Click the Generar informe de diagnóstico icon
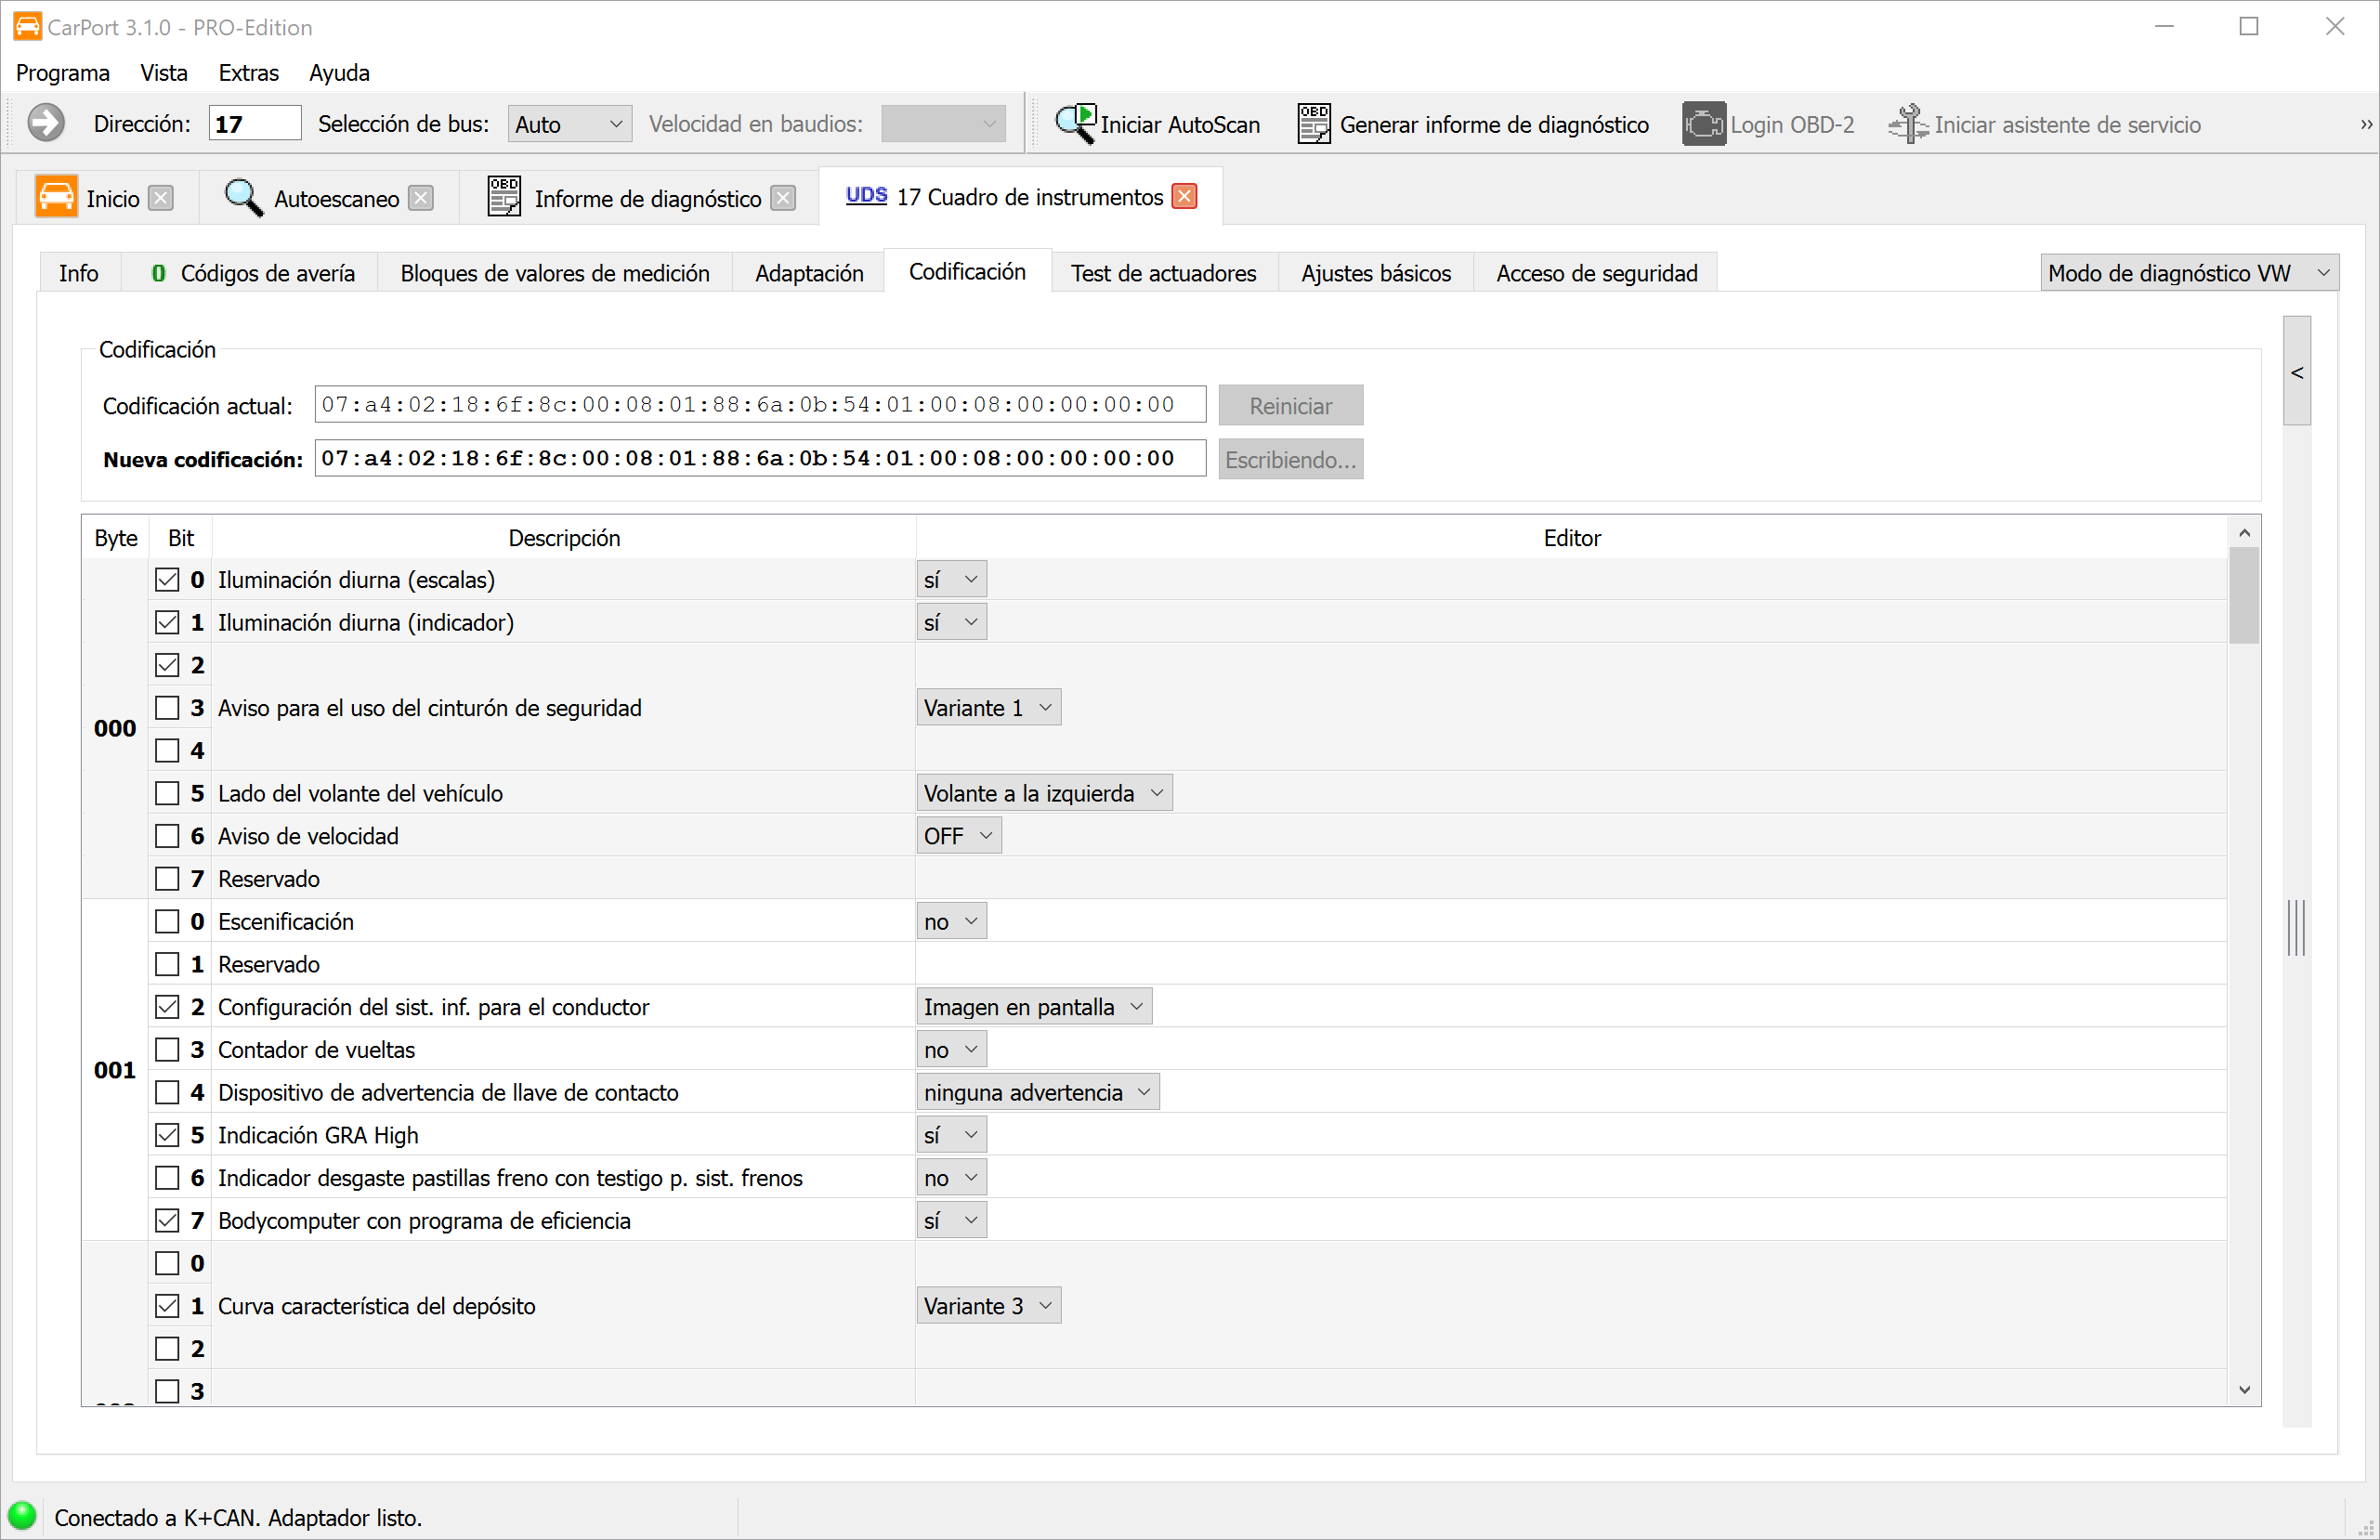Screen dimensions: 2380x1540 click(x=1313, y=124)
